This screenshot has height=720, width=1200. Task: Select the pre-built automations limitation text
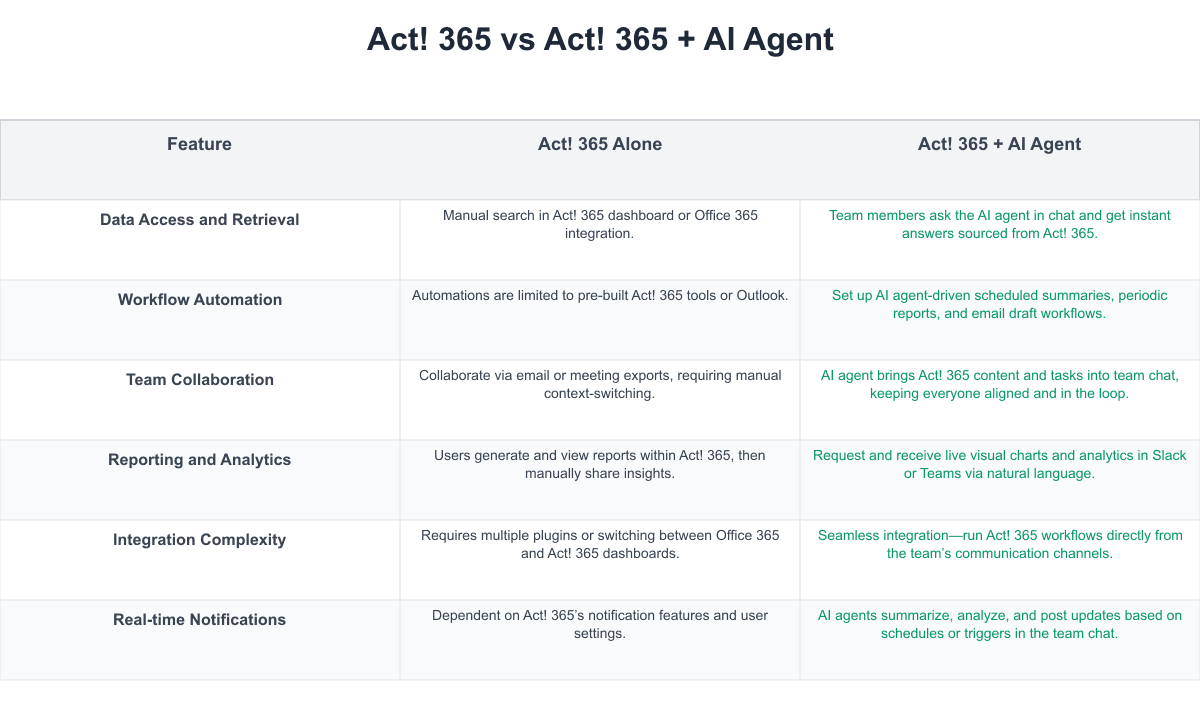tap(600, 295)
